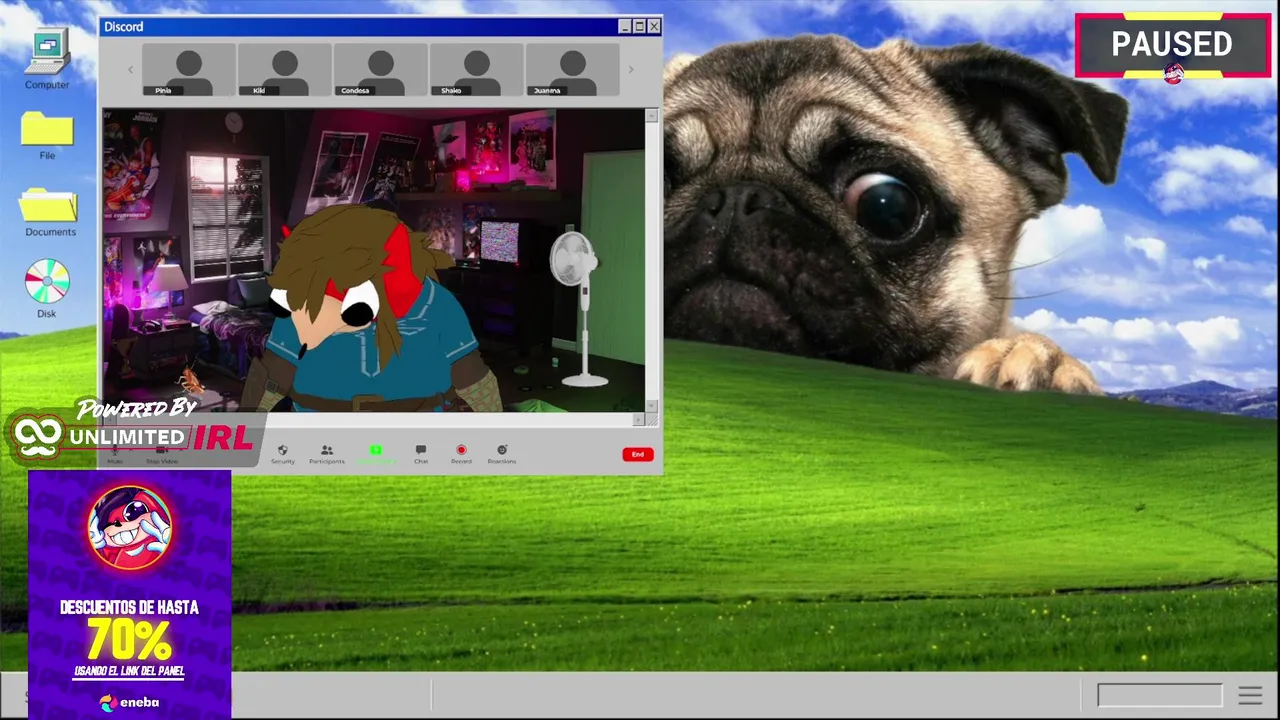Image resolution: width=1280 pixels, height=720 pixels.
Task: Click the PAUSED status badge
Action: pyautogui.click(x=1173, y=45)
